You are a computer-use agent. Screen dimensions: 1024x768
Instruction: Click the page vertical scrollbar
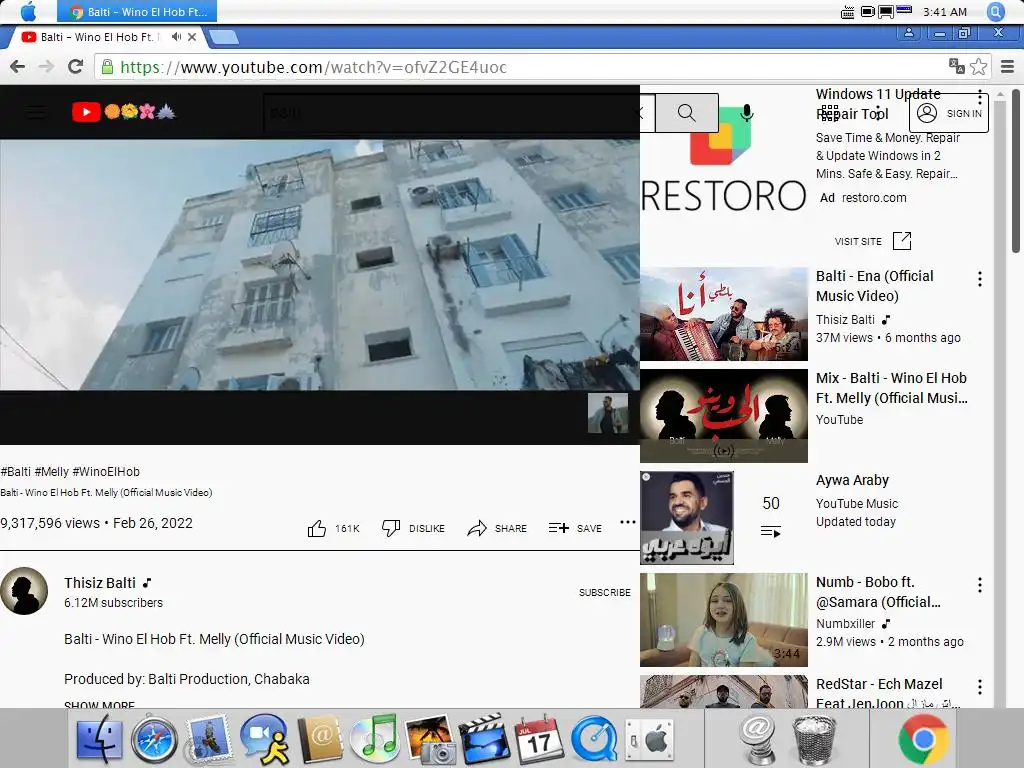pyautogui.click(x=1016, y=170)
